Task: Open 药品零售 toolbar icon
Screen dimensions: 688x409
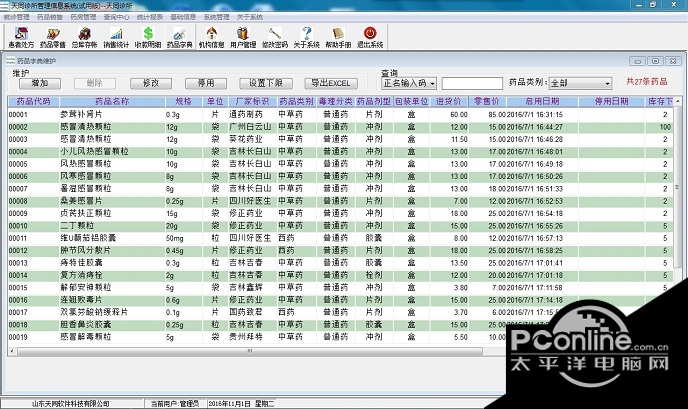Action: click(x=53, y=37)
